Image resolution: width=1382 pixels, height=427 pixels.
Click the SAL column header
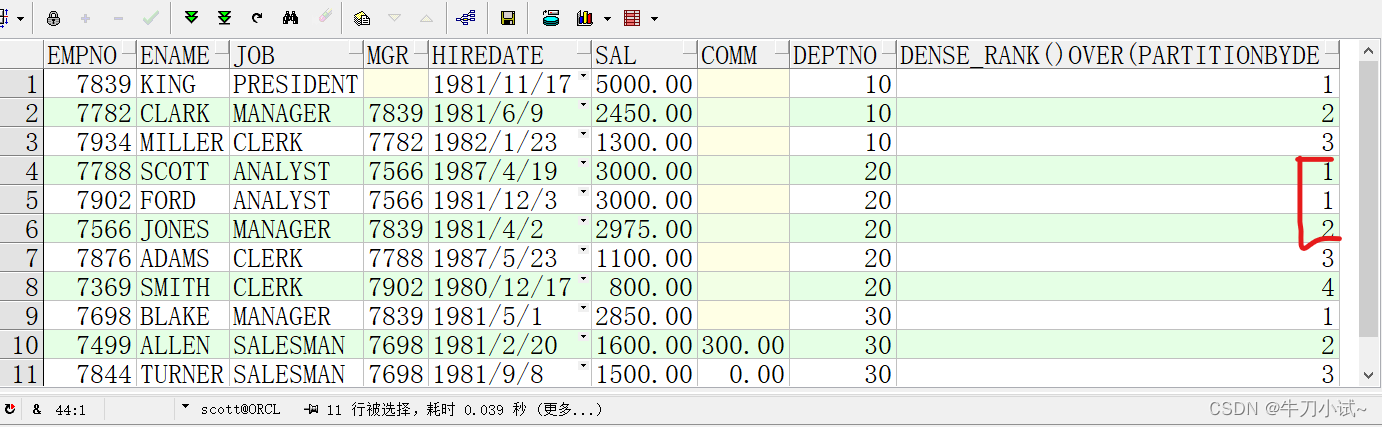pyautogui.click(x=644, y=55)
